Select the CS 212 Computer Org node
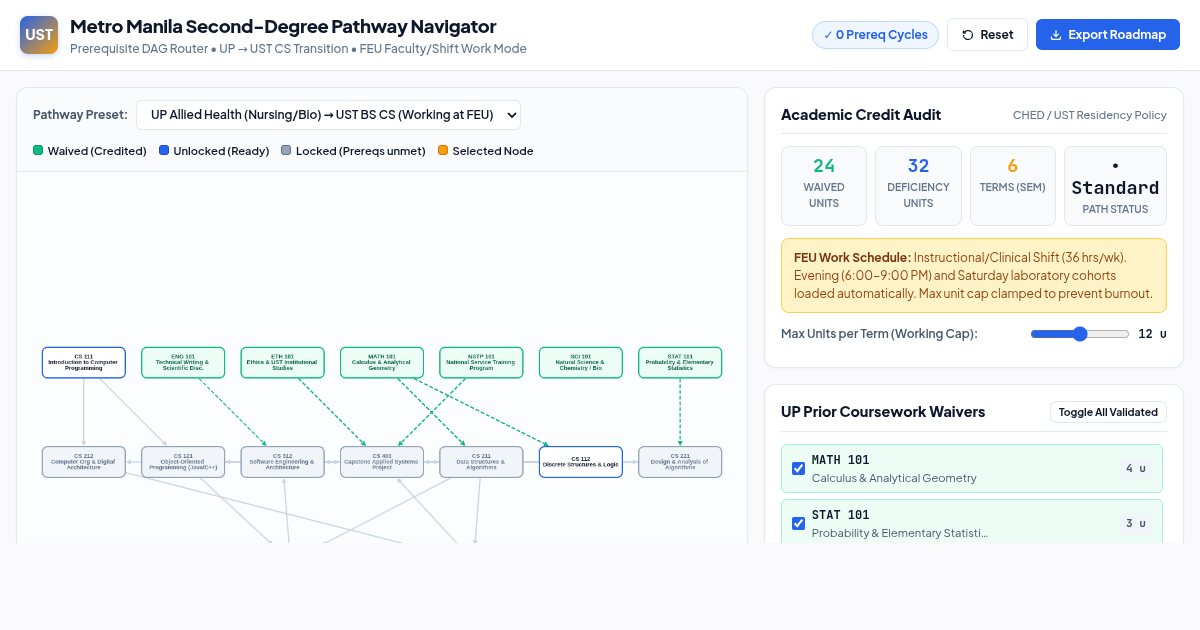The width and height of the screenshot is (1200, 630). coord(84,462)
